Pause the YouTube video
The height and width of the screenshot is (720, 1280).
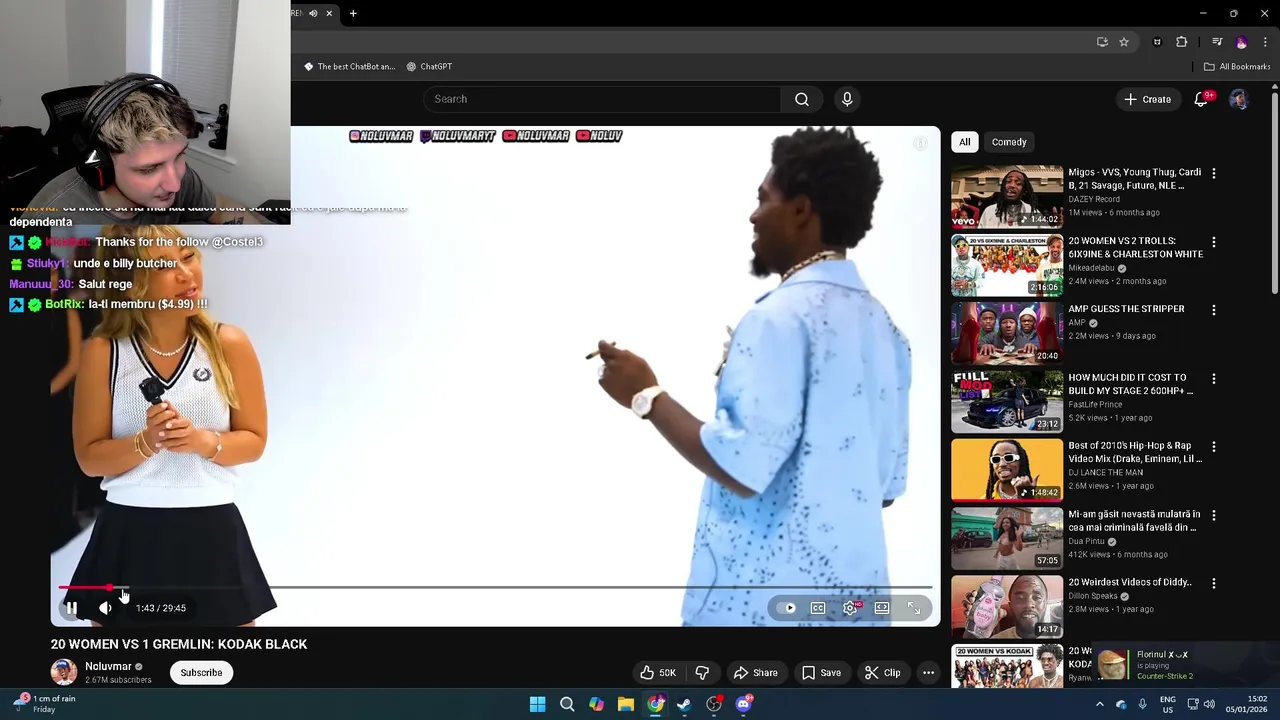click(71, 608)
